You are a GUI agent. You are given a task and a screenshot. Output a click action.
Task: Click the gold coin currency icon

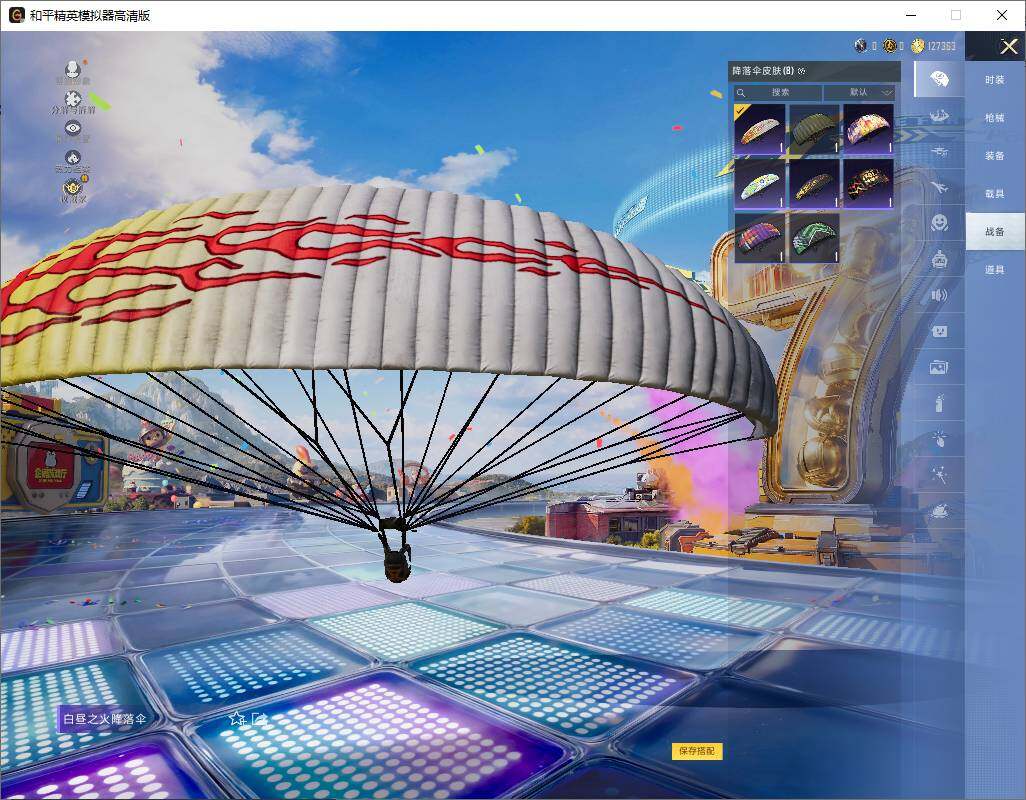917,46
